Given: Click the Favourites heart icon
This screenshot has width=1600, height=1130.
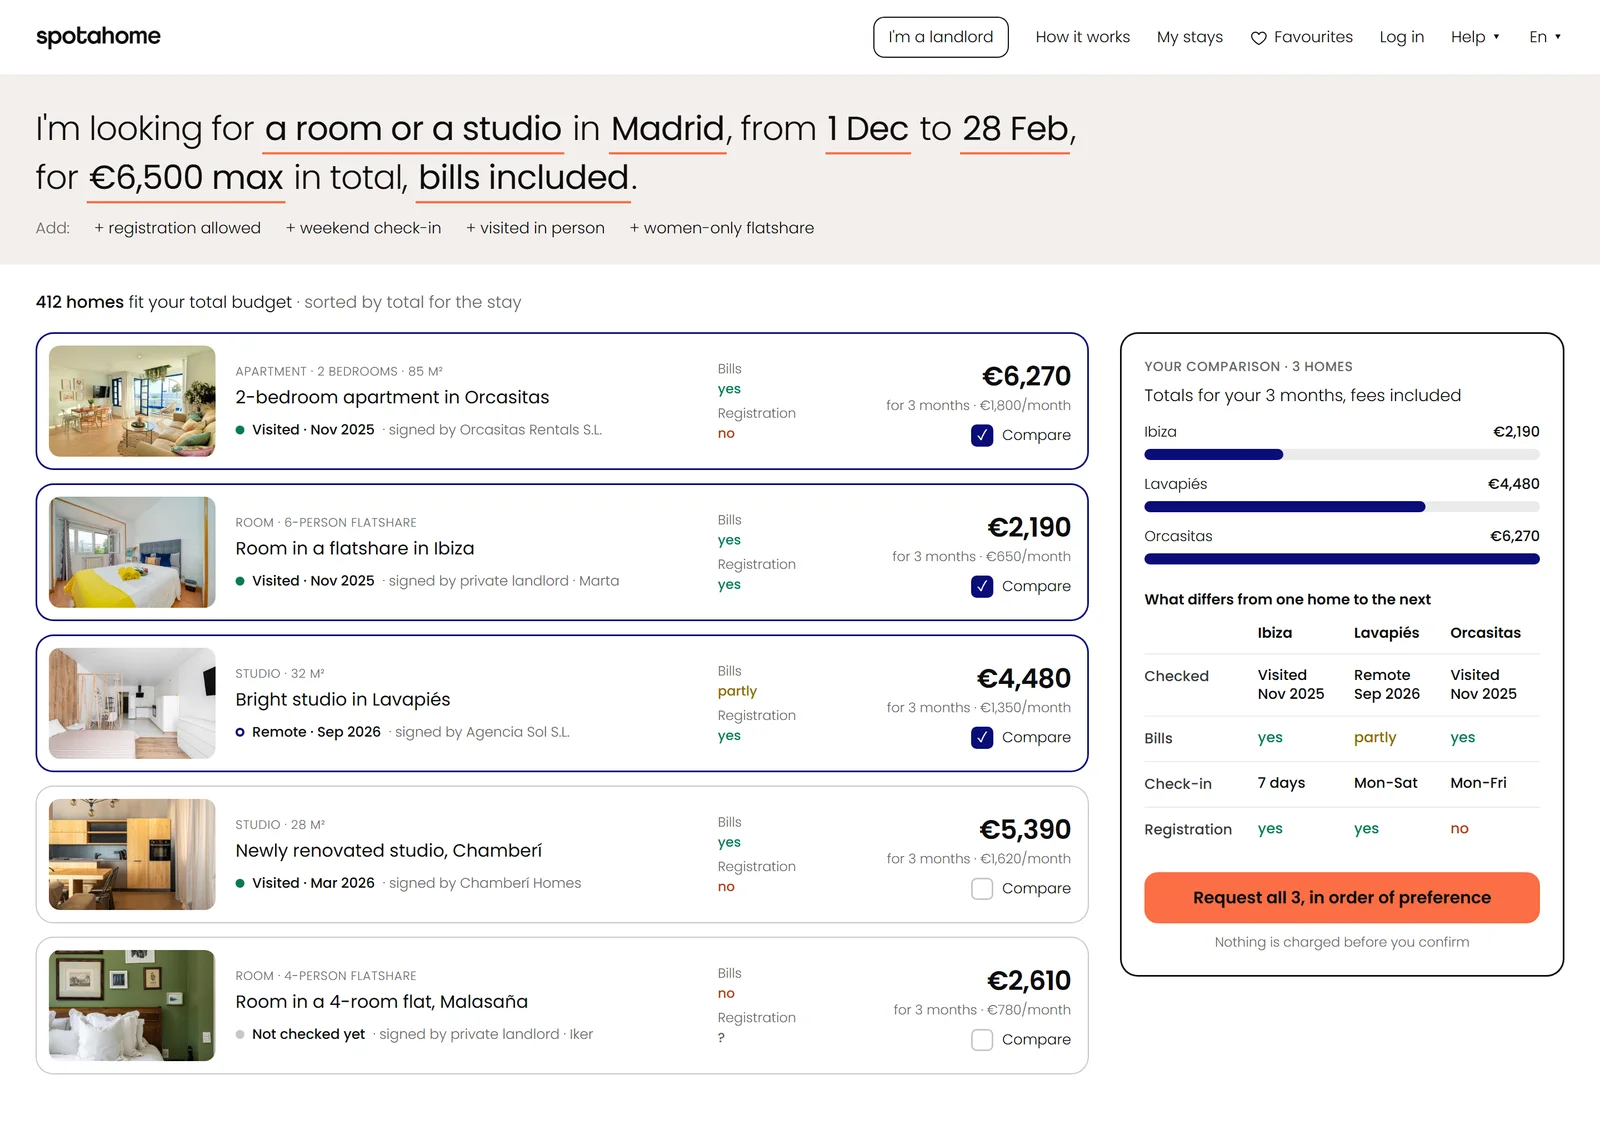Looking at the screenshot, I should (x=1258, y=38).
